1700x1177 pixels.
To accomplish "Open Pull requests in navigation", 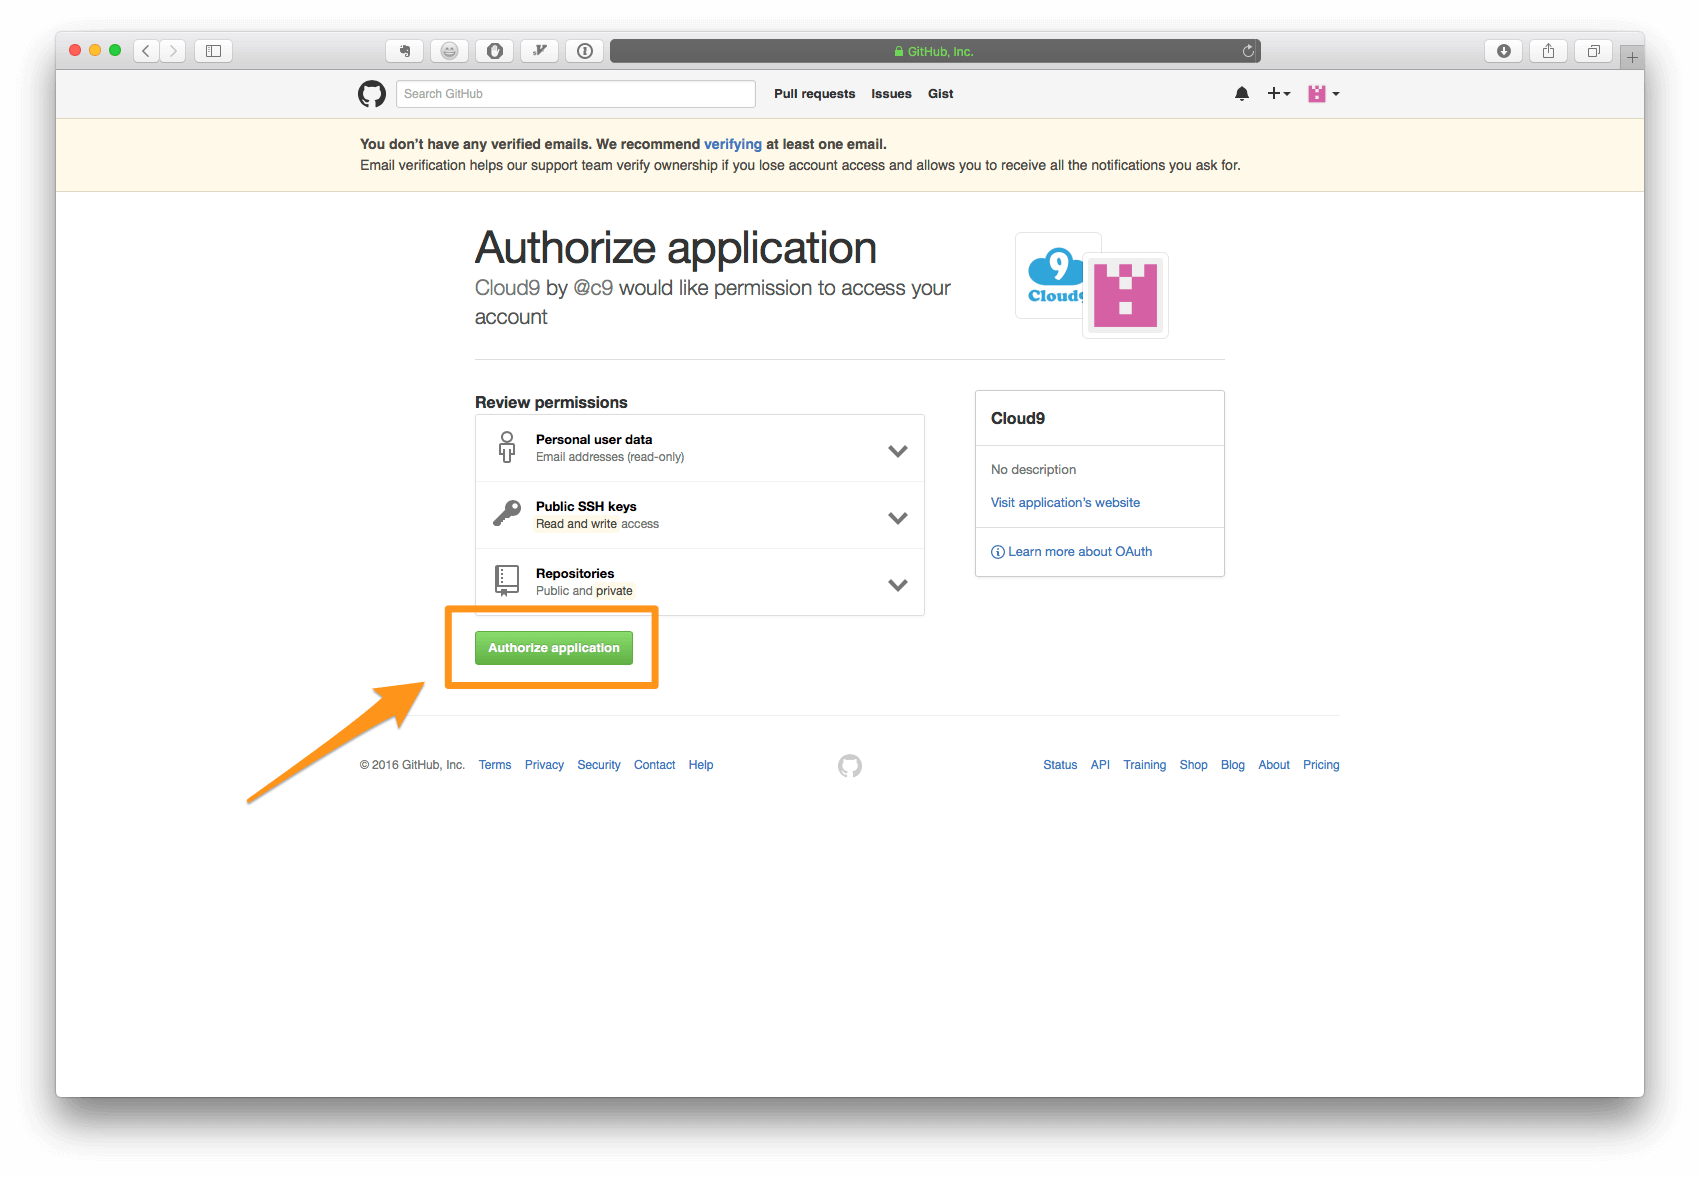I will 815,94.
